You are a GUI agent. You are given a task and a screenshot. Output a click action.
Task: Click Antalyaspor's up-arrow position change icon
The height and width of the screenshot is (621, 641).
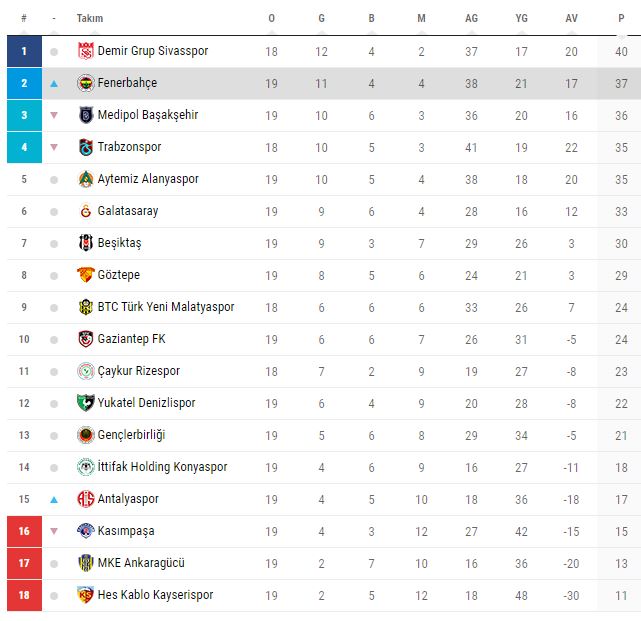[x=54, y=499]
